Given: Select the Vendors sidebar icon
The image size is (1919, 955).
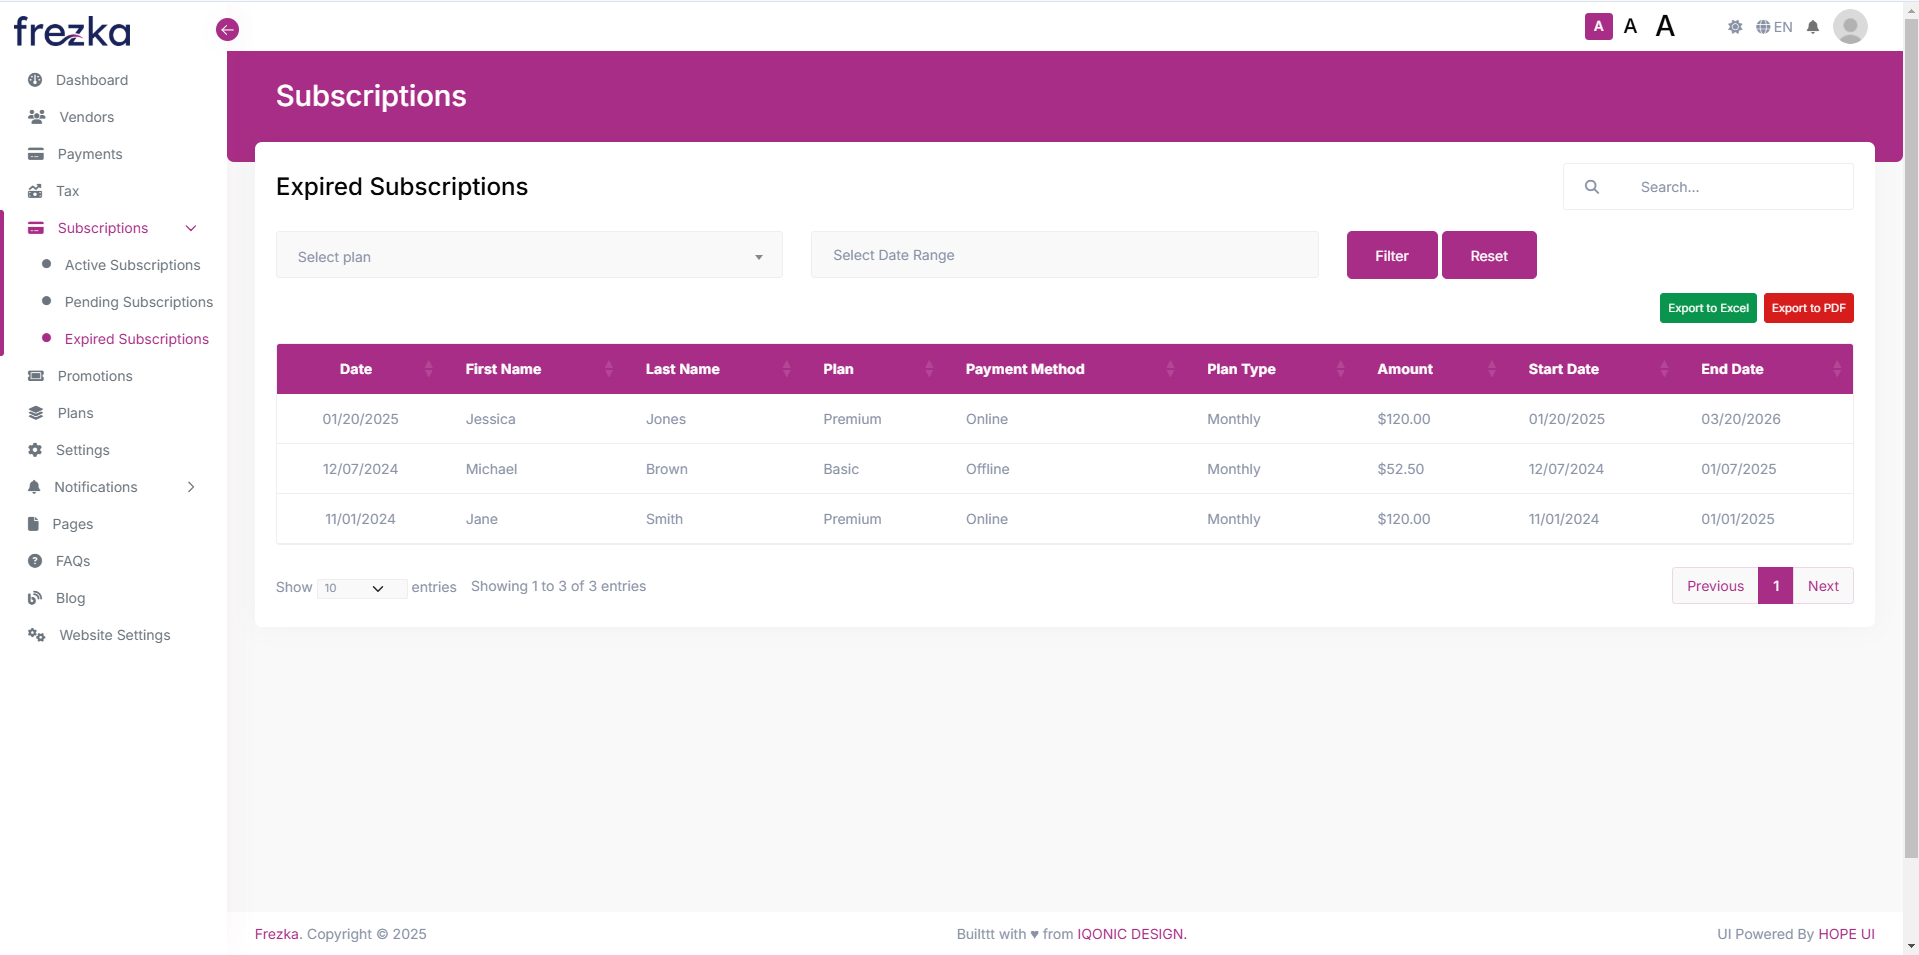Looking at the screenshot, I should coord(36,117).
